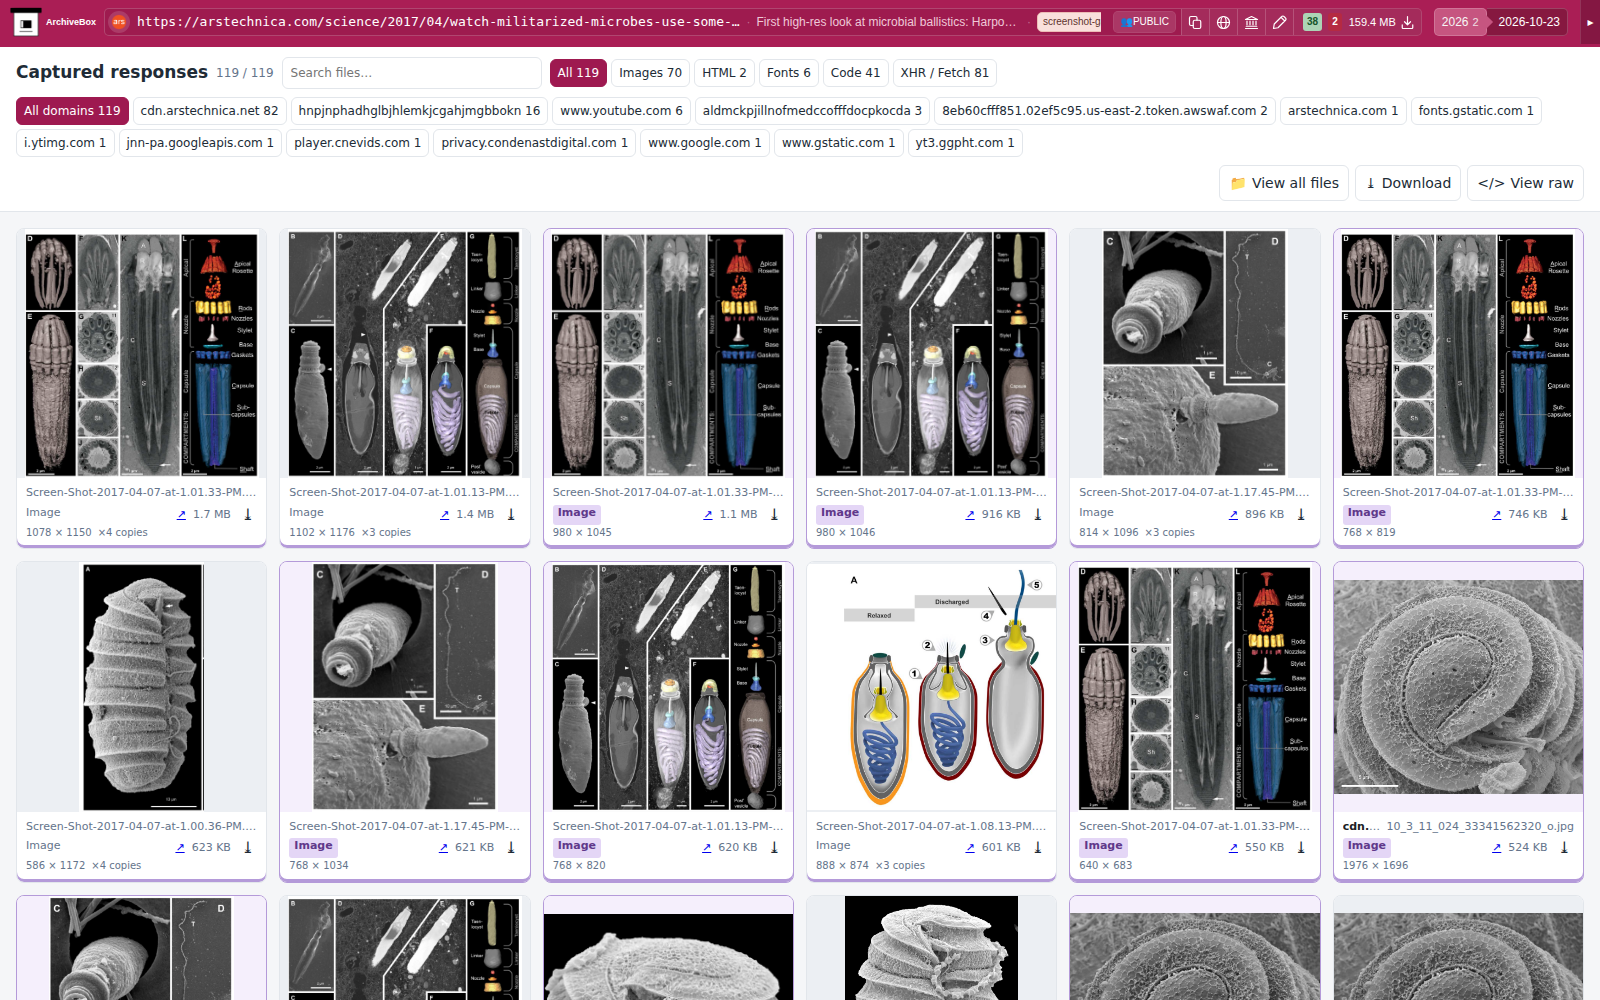Open the 1.1 MB image externally
The image size is (1600, 1000).
tap(708, 515)
